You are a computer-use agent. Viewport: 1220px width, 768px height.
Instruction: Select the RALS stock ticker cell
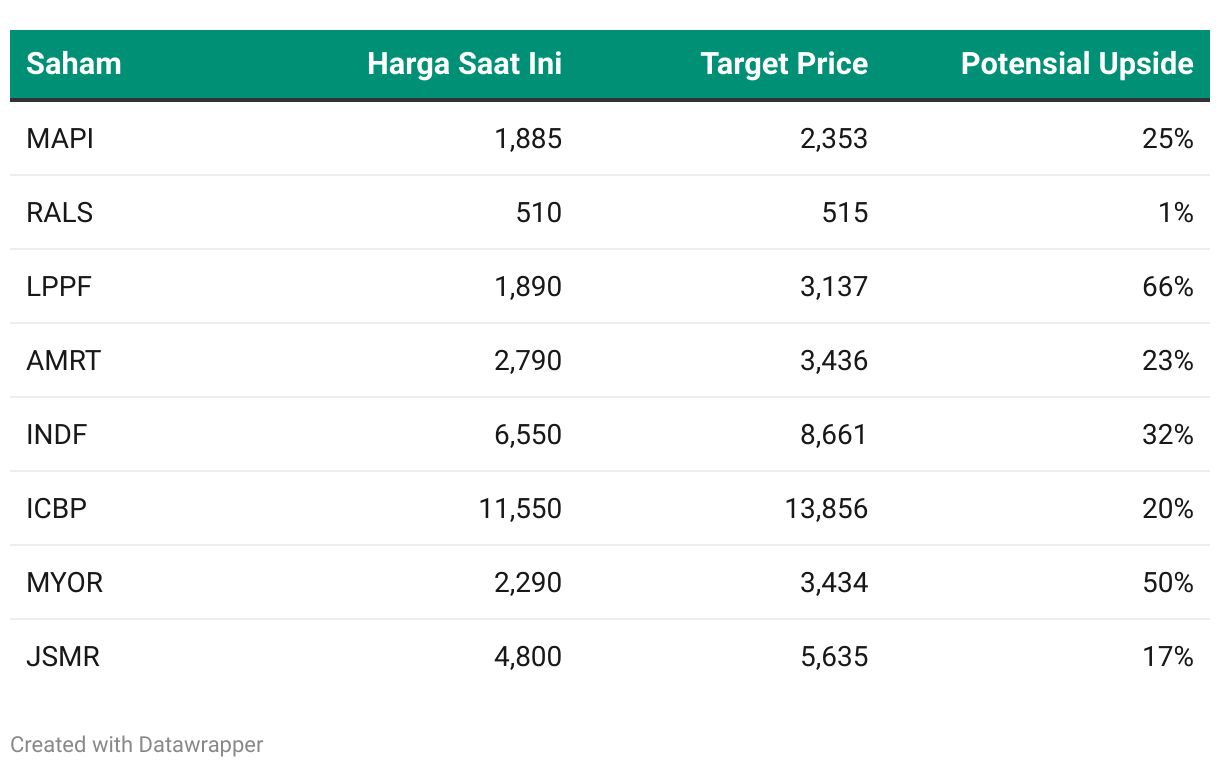pos(59,213)
